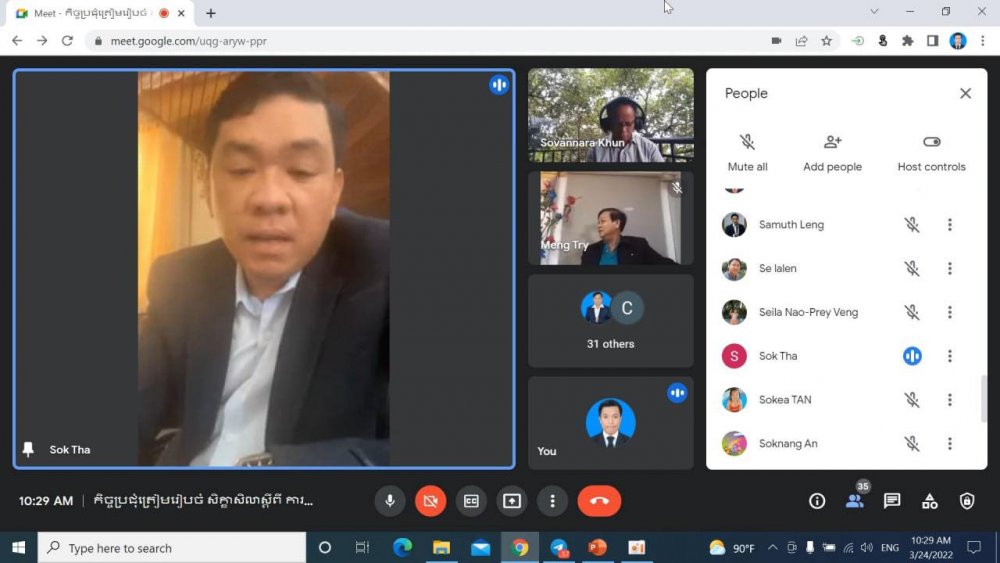Open more actions for Samuth Leng
The image size is (1000, 563).
[950, 225]
